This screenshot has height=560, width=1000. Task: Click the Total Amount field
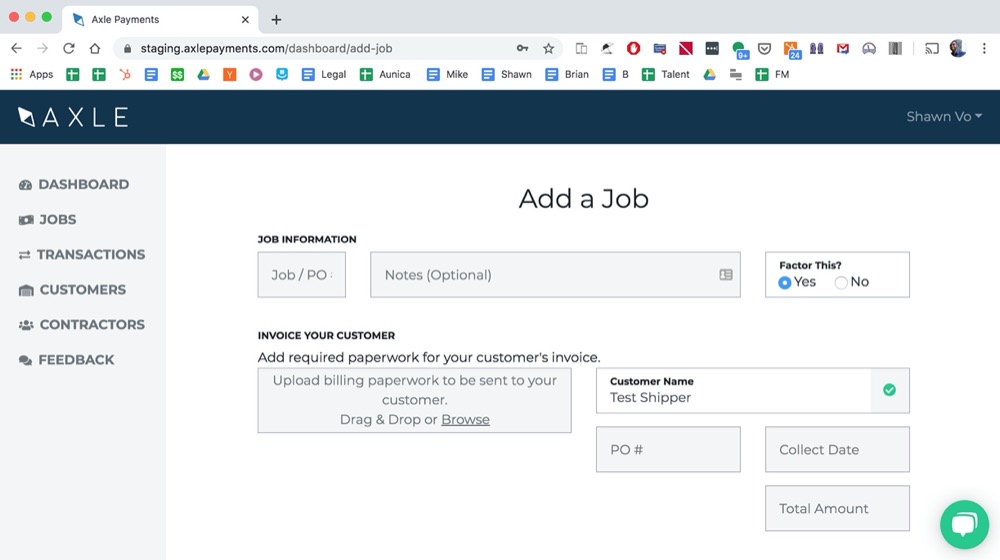(837, 509)
